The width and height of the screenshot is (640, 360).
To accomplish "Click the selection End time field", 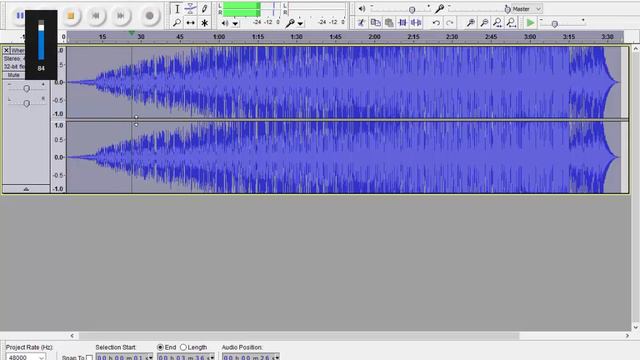I will point(186,357).
